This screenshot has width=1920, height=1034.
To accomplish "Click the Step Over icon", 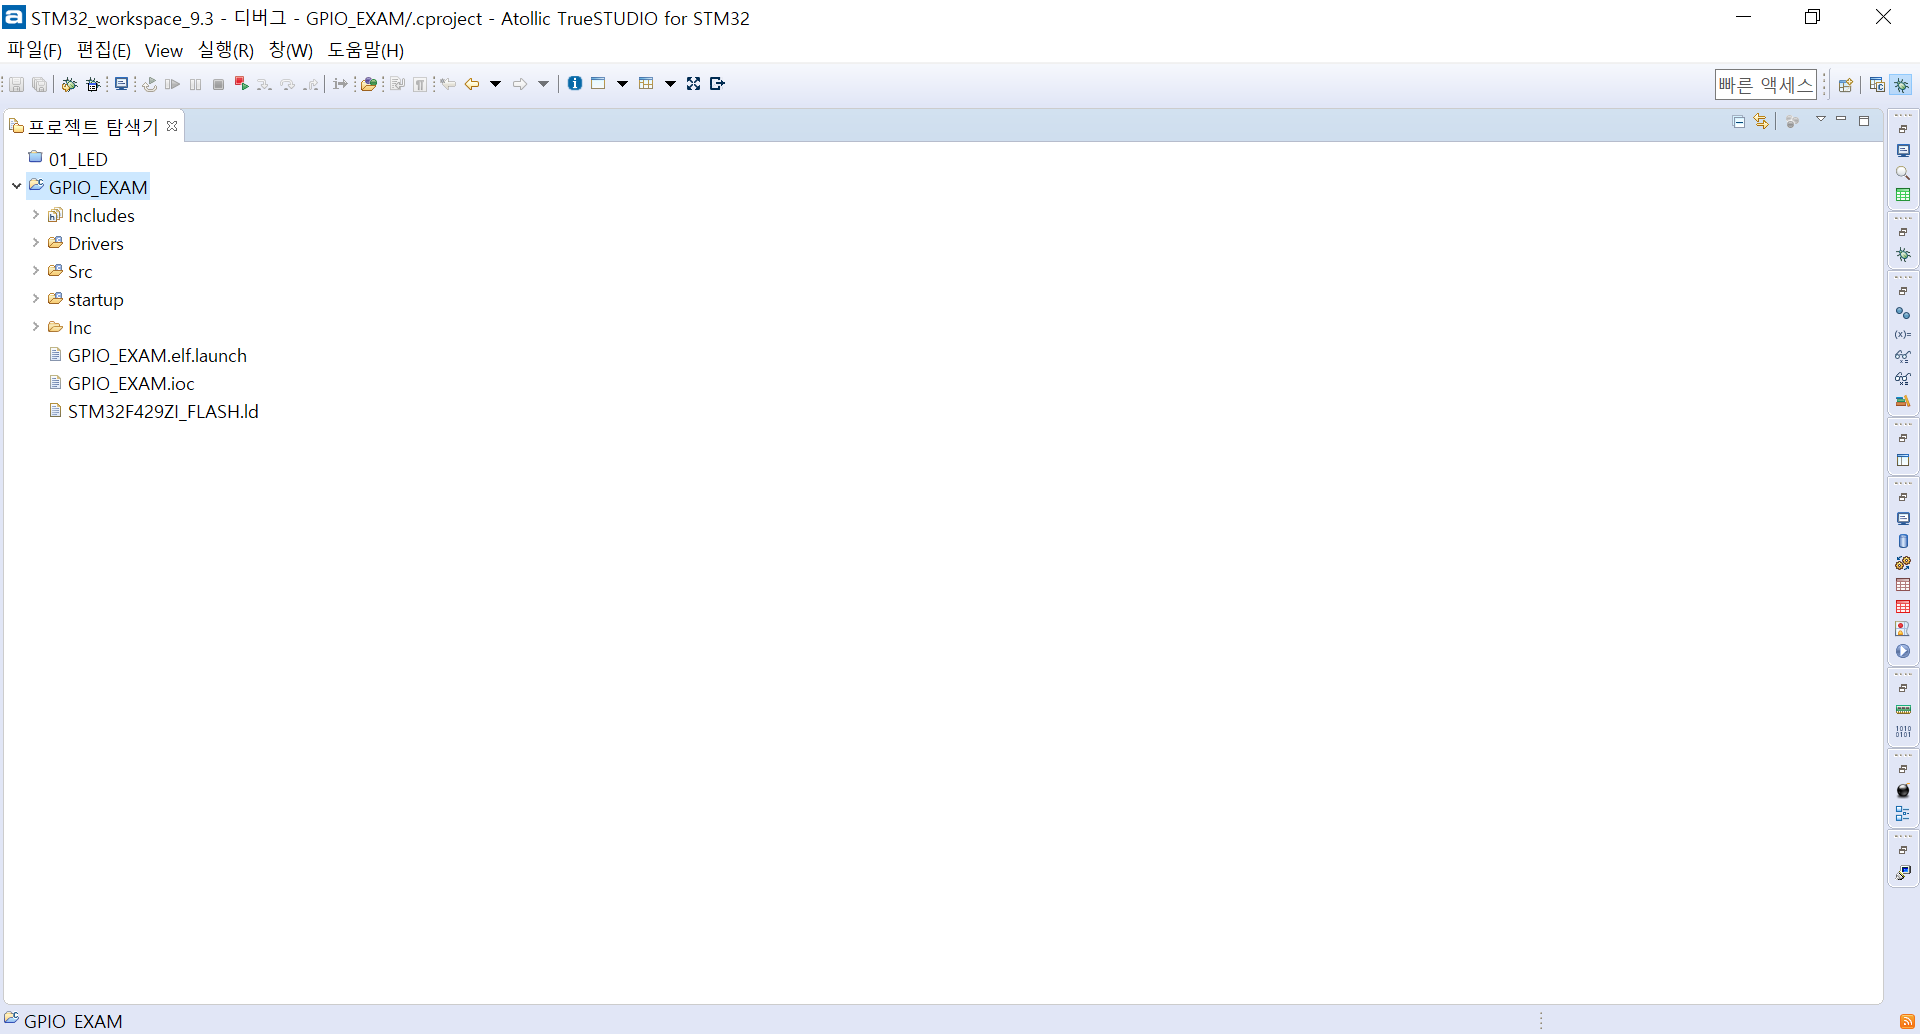I will 288,84.
